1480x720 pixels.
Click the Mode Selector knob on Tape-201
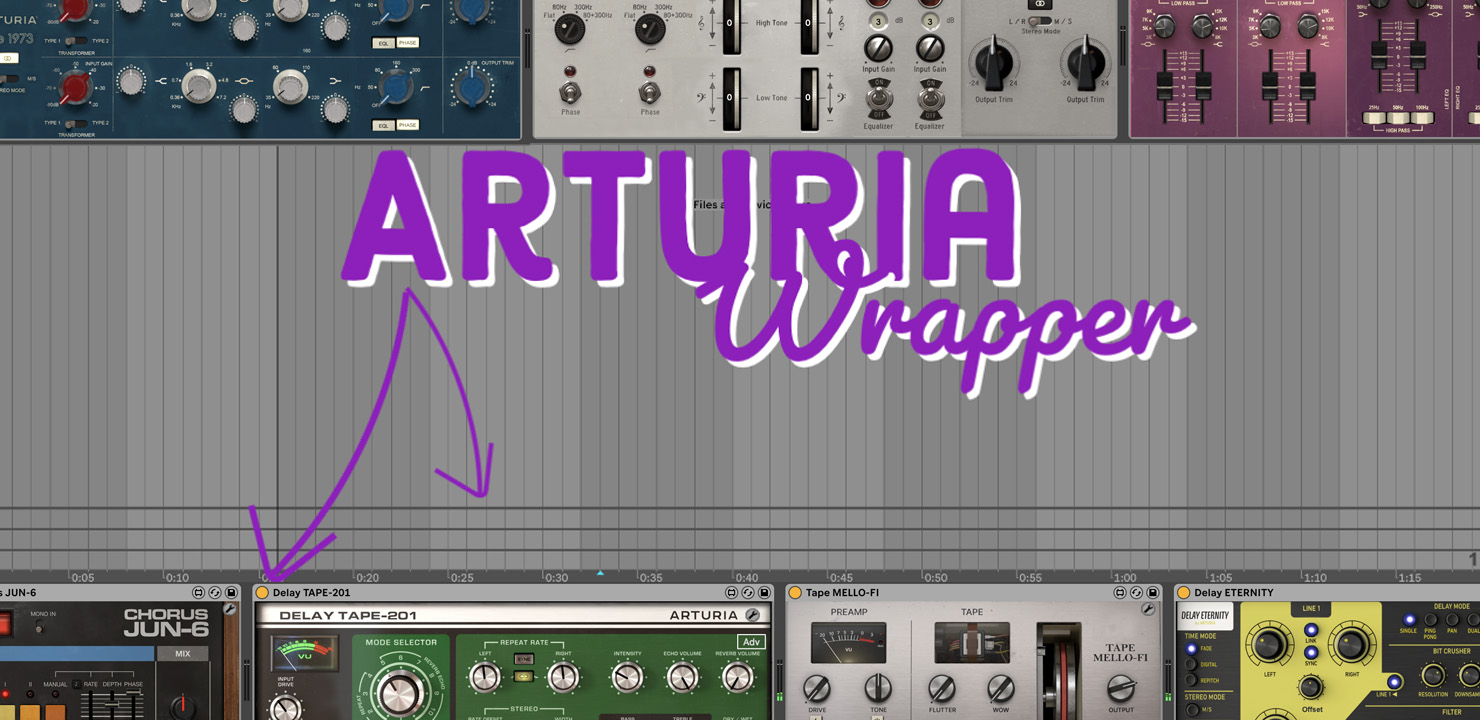(x=400, y=691)
